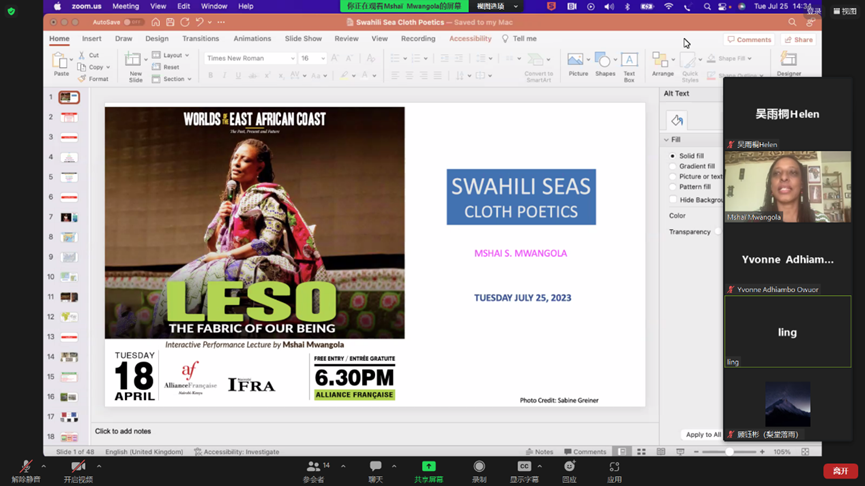Open the Designer pane

tap(788, 62)
